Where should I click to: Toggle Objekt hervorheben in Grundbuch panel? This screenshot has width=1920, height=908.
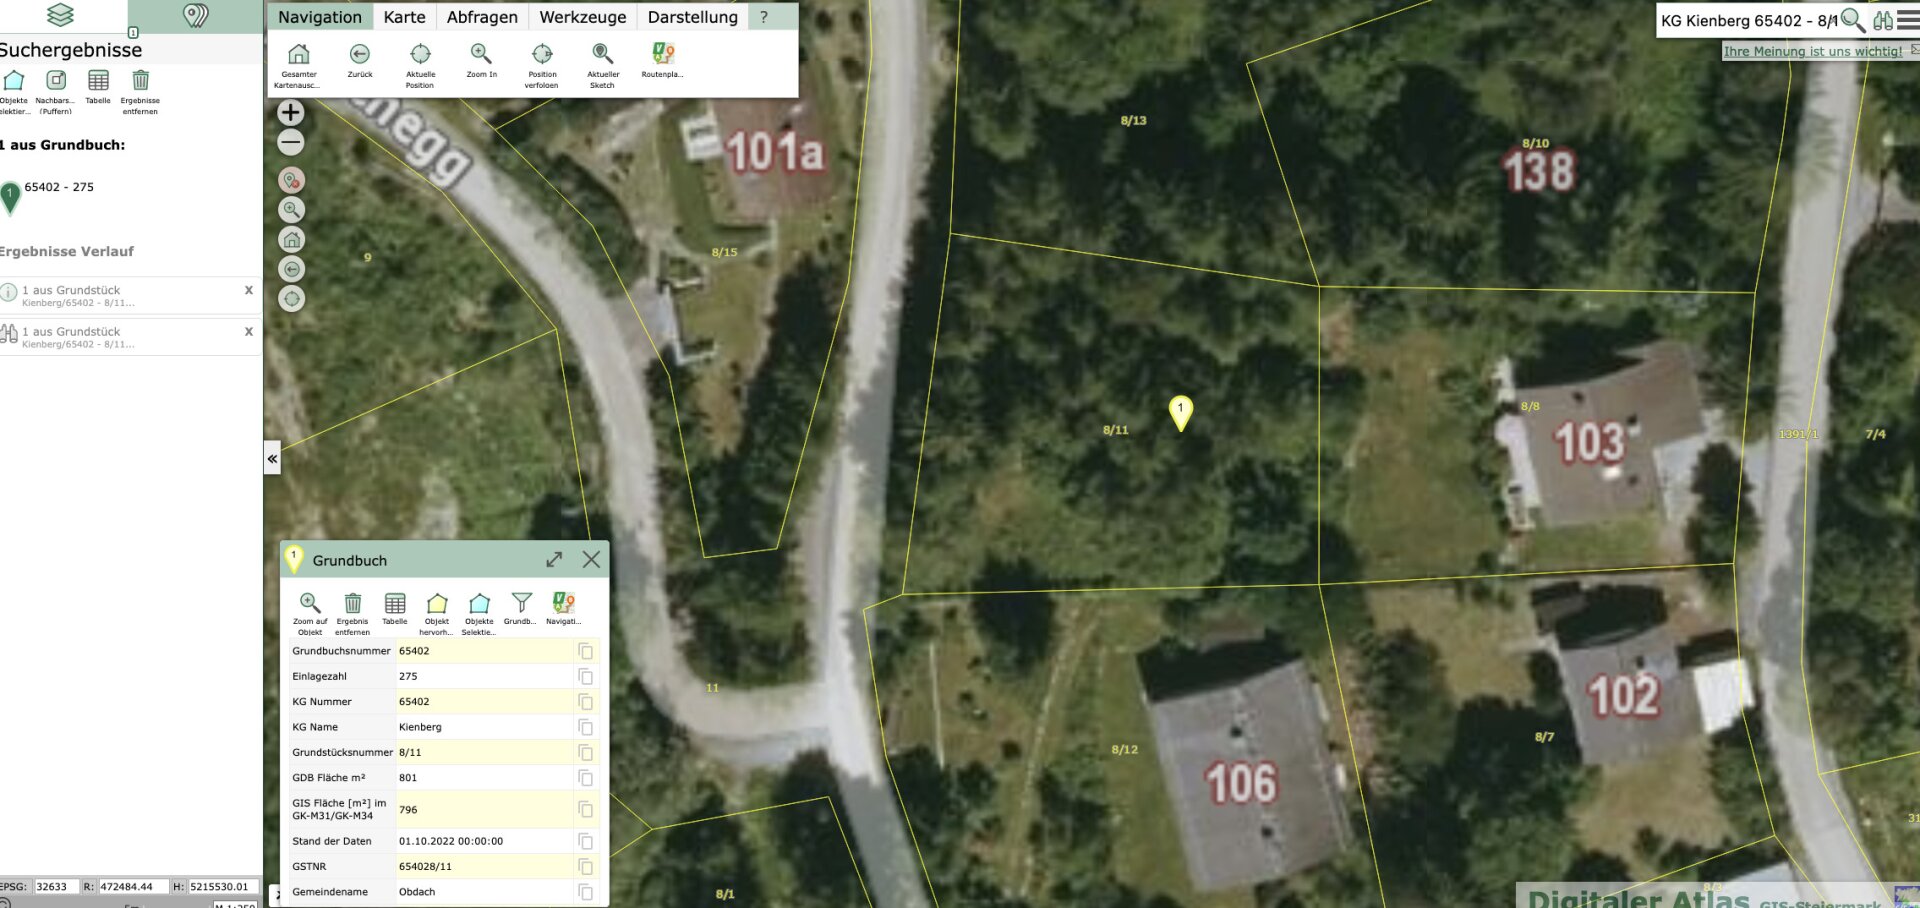coord(437,603)
